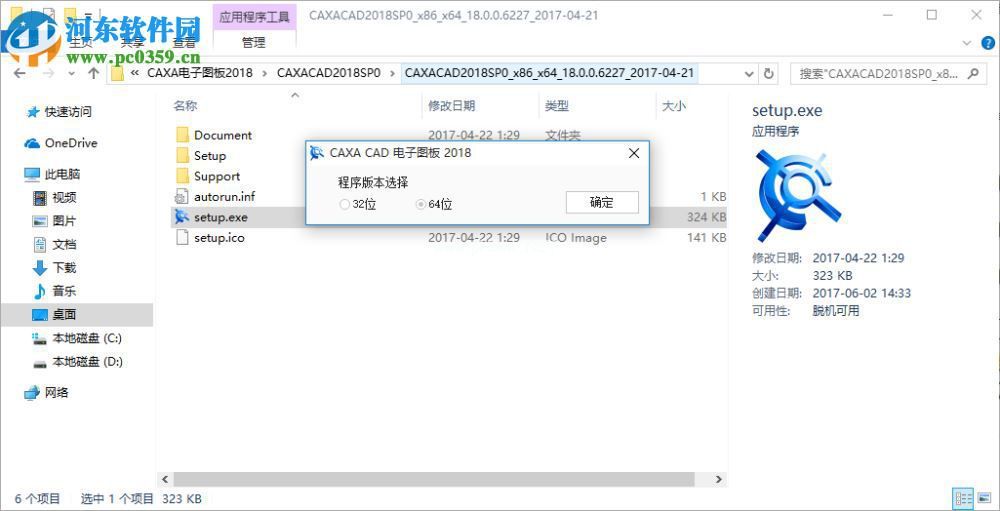Switch to details view icon

[x=962, y=498]
